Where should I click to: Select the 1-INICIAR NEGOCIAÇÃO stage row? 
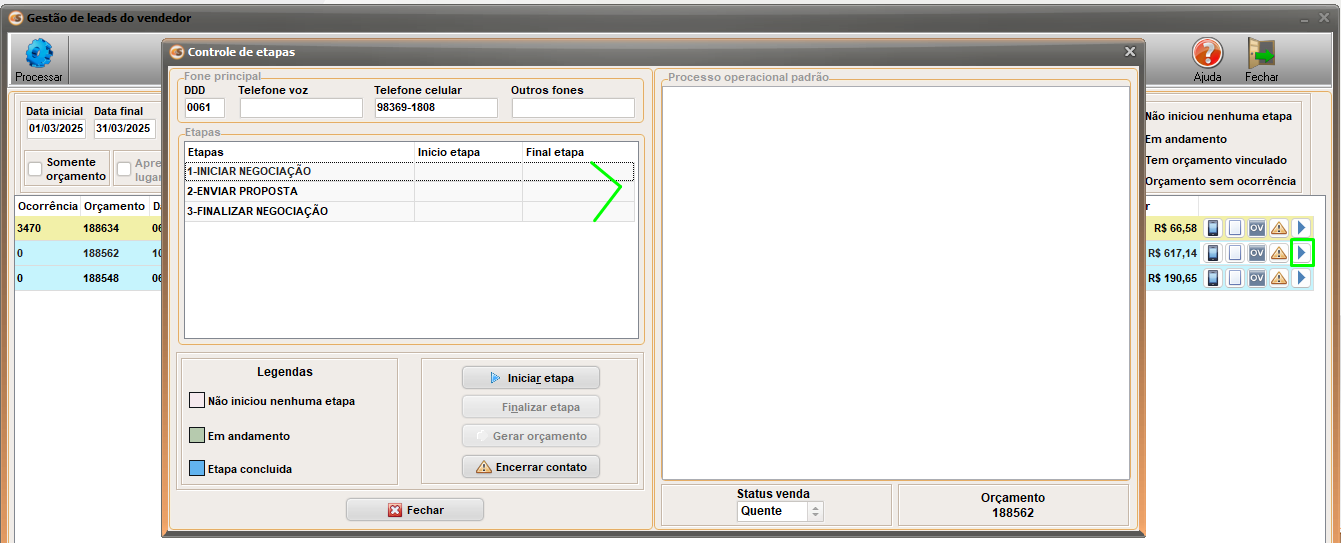point(300,171)
